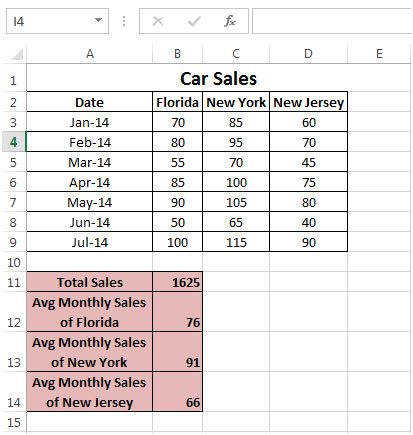The image size is (413, 435).
Task: Click the Enter checkmark icon in formula bar
Action: [x=194, y=22]
